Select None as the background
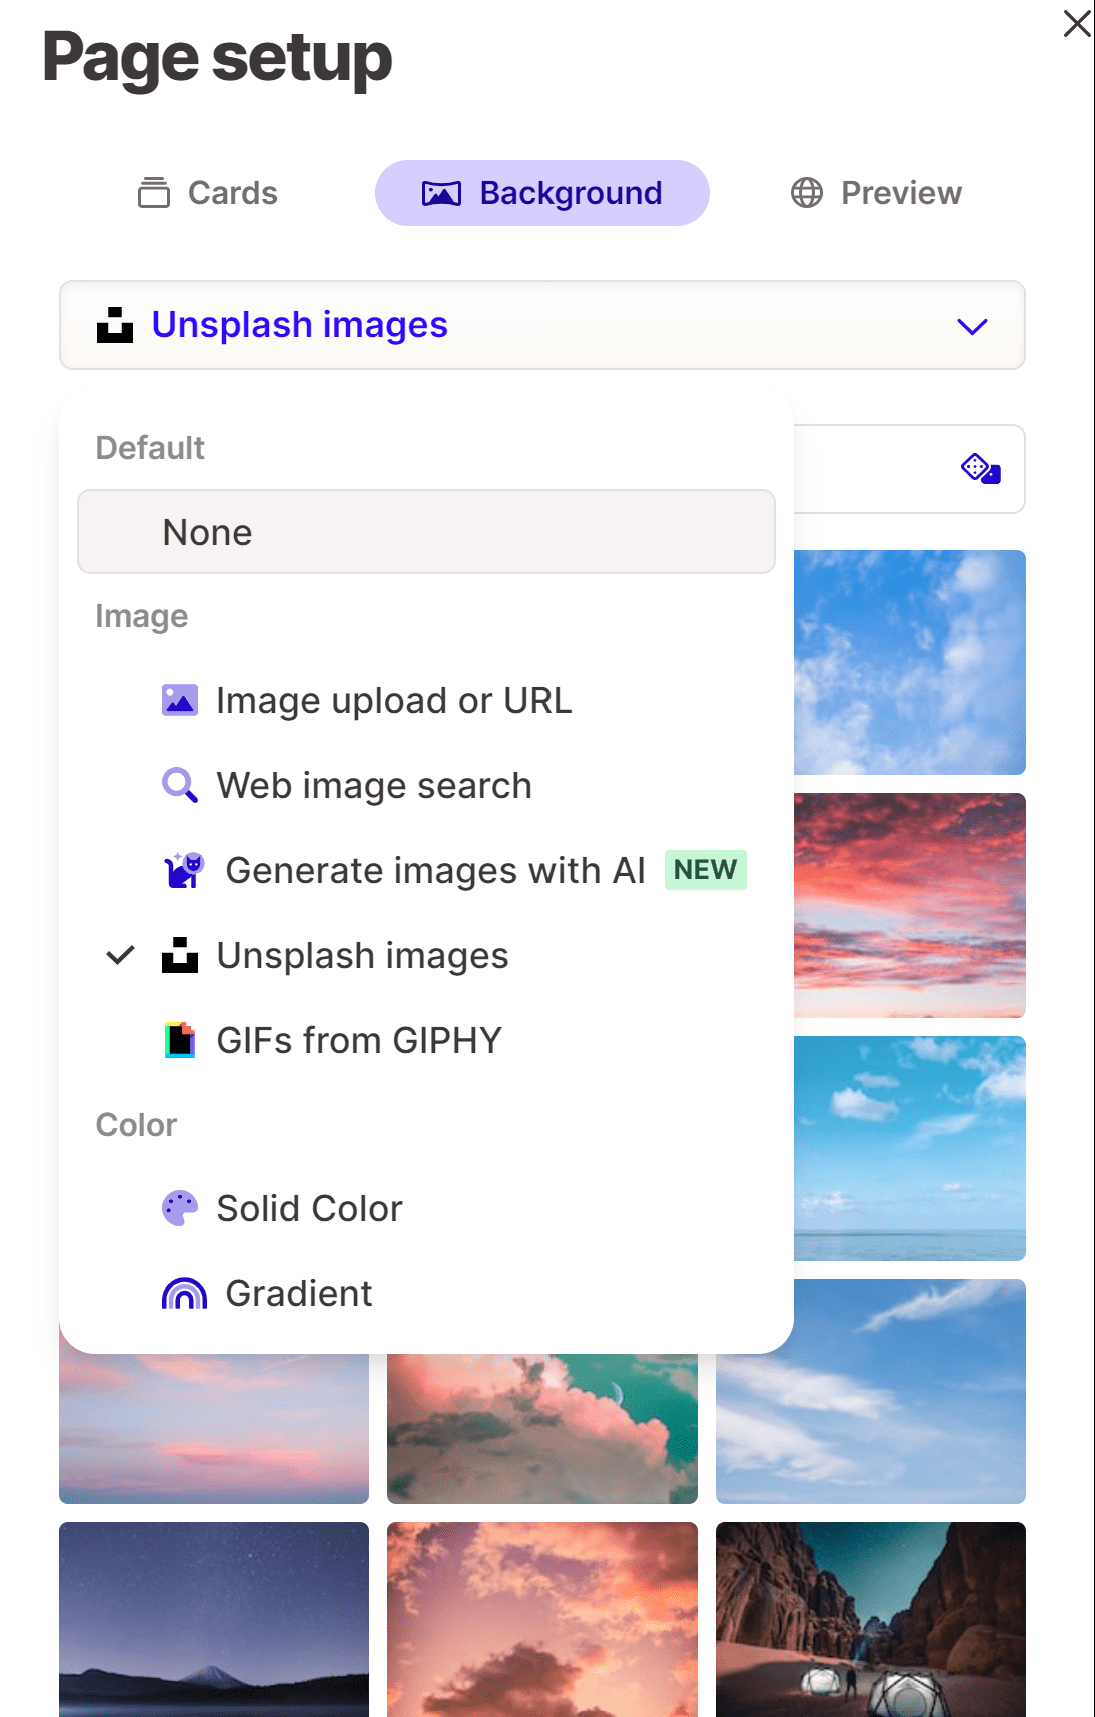 426,532
